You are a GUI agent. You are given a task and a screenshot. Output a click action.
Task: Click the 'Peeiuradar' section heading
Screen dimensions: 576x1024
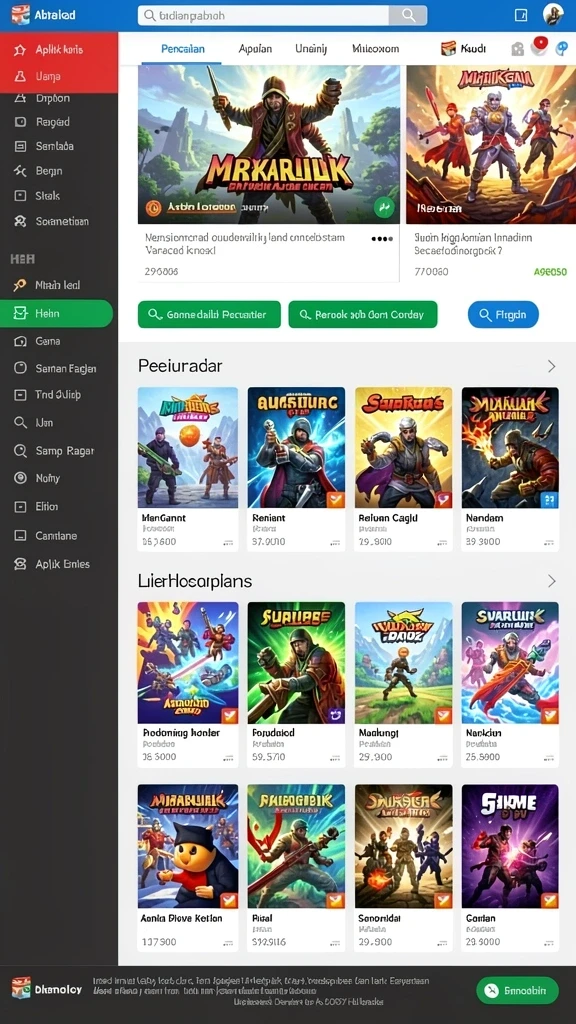pyautogui.click(x=180, y=366)
